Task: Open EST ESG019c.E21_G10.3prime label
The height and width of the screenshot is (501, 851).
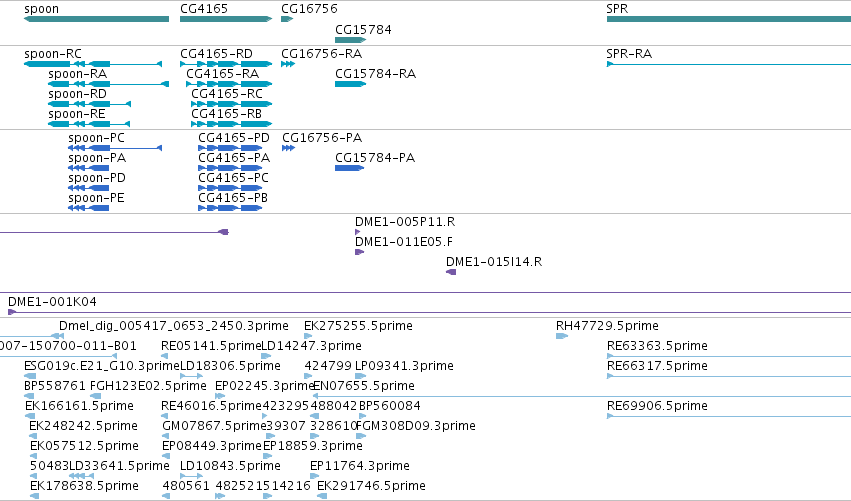Action: [101, 366]
